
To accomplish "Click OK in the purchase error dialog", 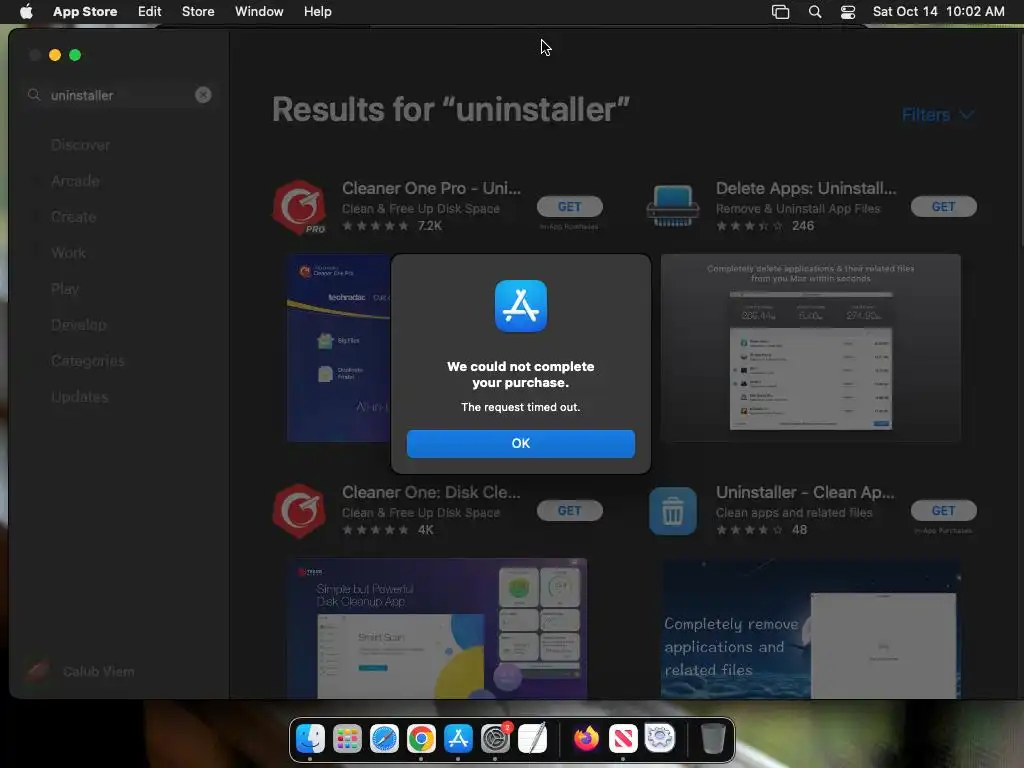I will [x=520, y=443].
